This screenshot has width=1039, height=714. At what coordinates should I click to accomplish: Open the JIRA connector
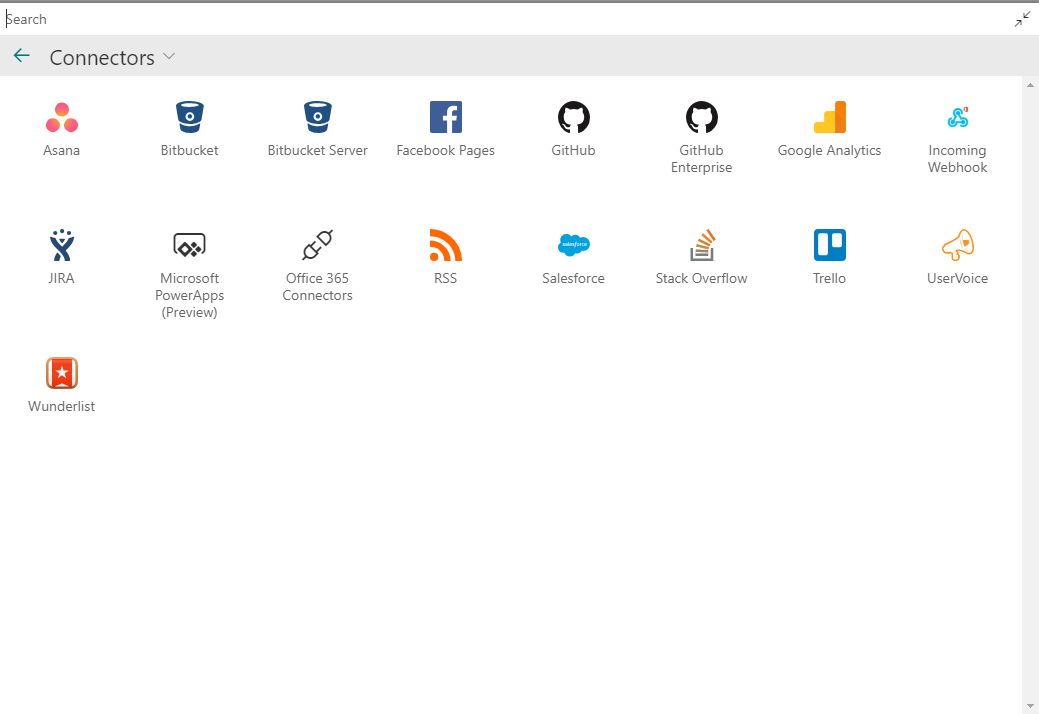point(62,246)
